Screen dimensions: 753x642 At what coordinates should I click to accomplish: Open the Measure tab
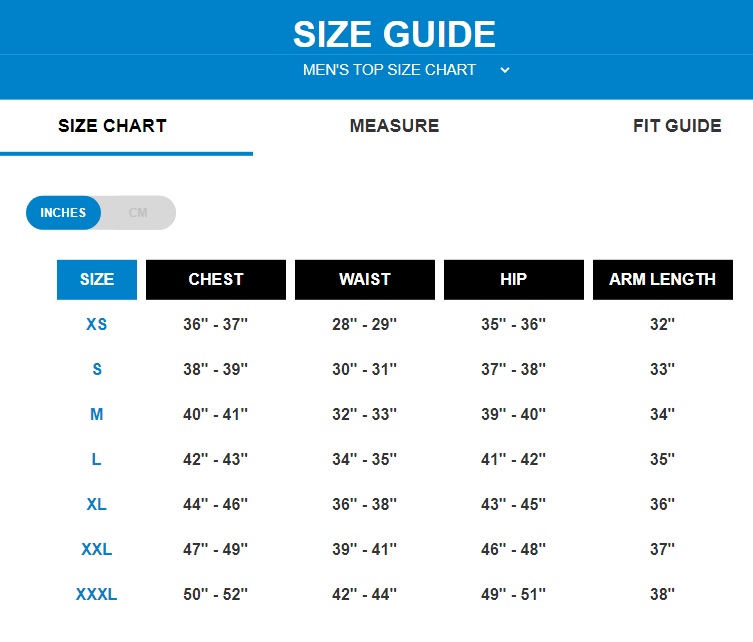pyautogui.click(x=394, y=126)
